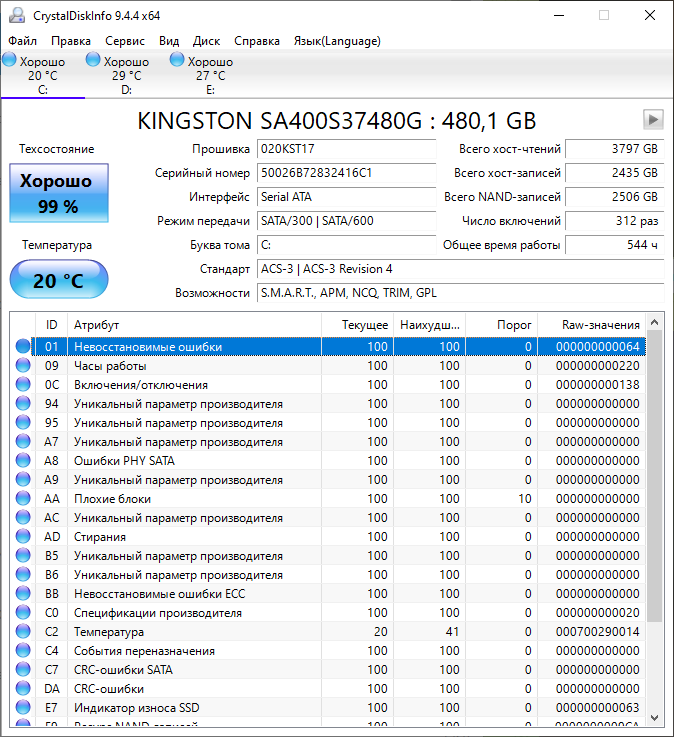Click the attribute list scrollbar thumb
Image resolution: width=674 pixels, height=737 pixels.
coord(654,476)
